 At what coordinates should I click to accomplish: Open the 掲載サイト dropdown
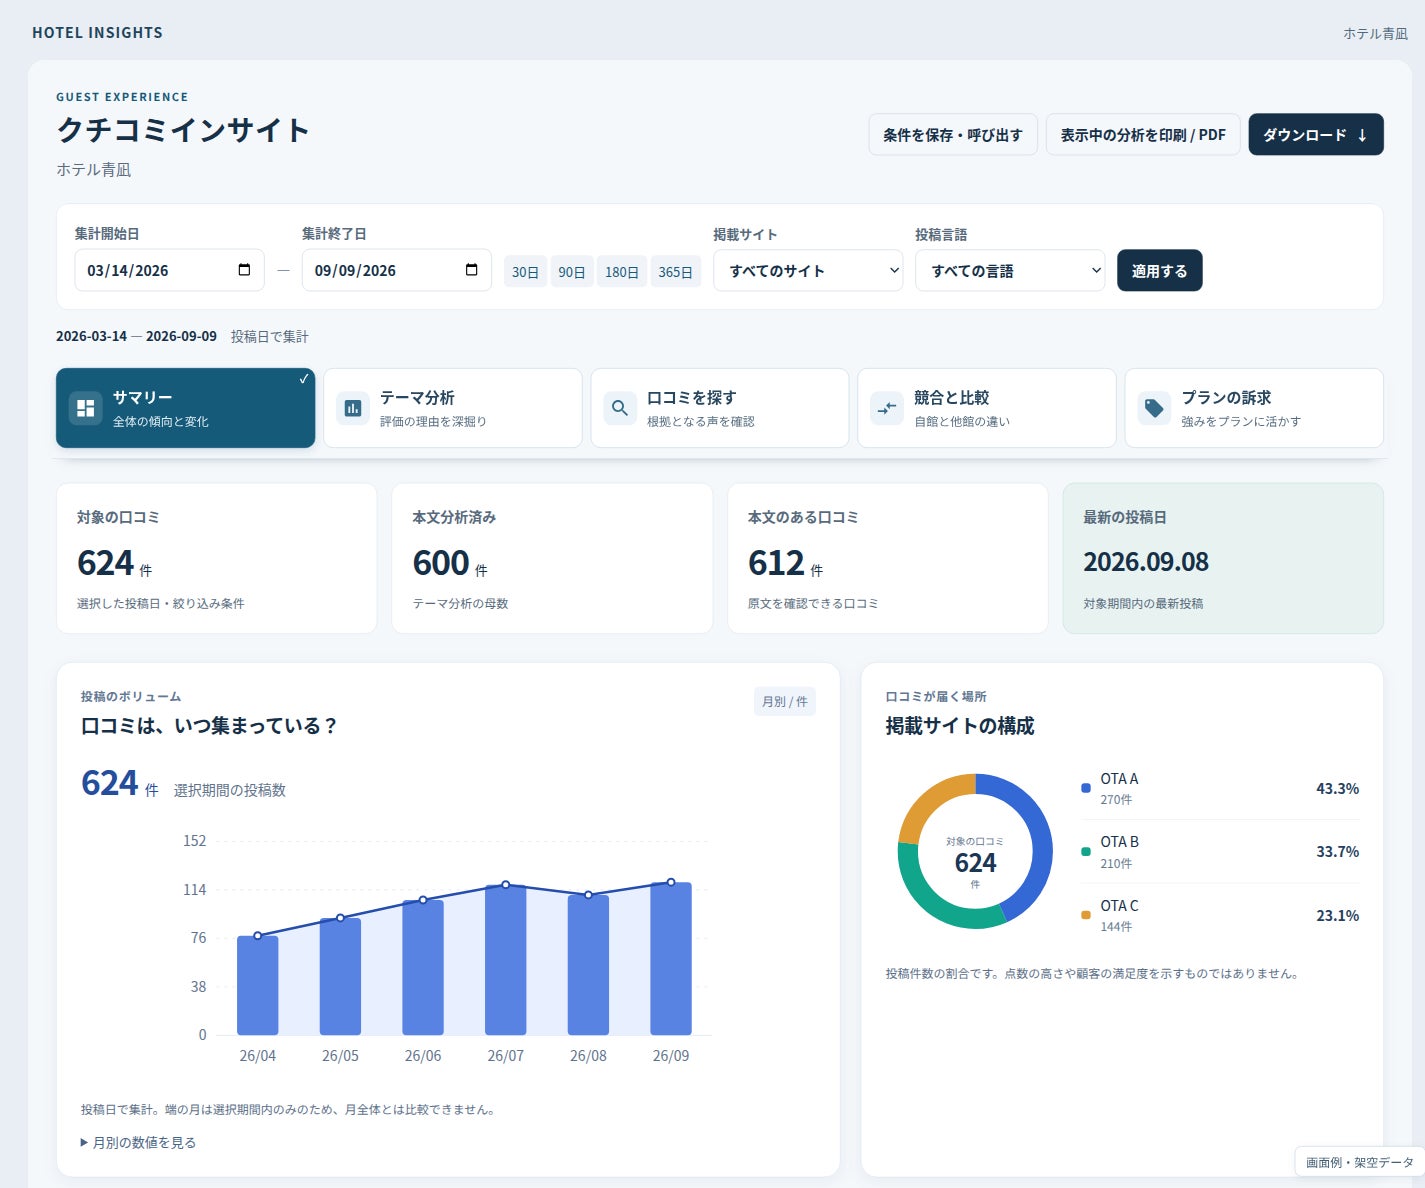click(808, 271)
